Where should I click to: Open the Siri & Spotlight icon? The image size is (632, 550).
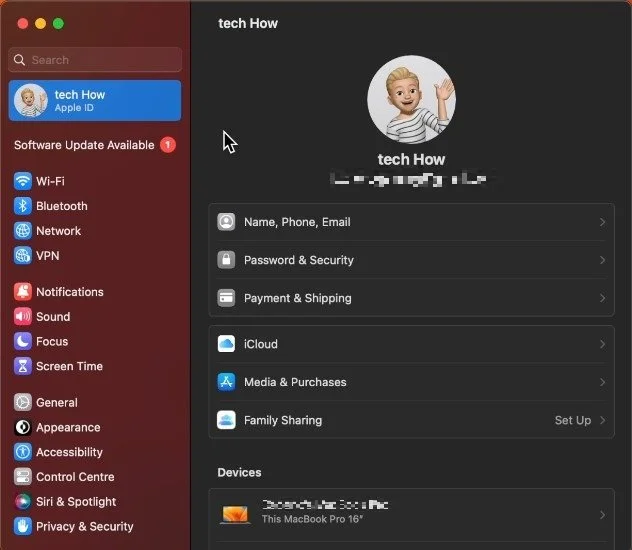coord(23,502)
